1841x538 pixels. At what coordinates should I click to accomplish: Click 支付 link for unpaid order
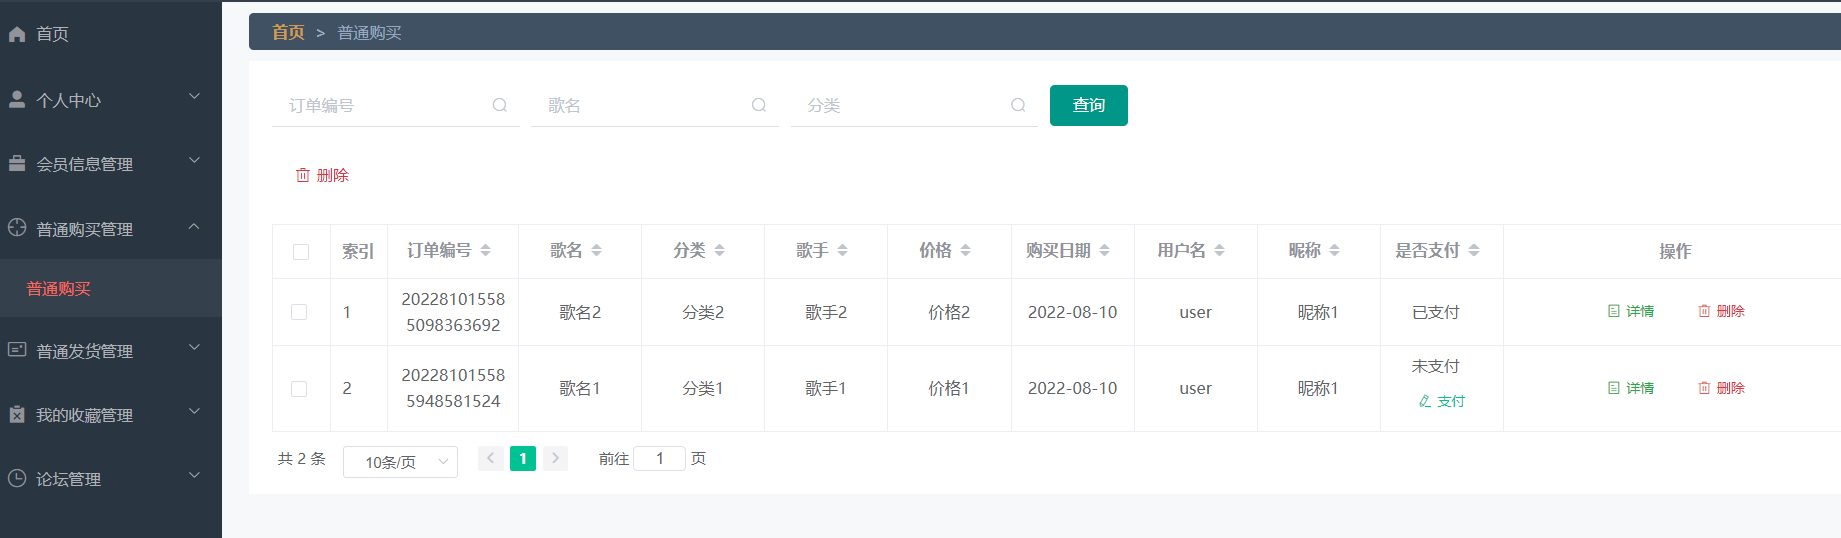click(x=1442, y=401)
